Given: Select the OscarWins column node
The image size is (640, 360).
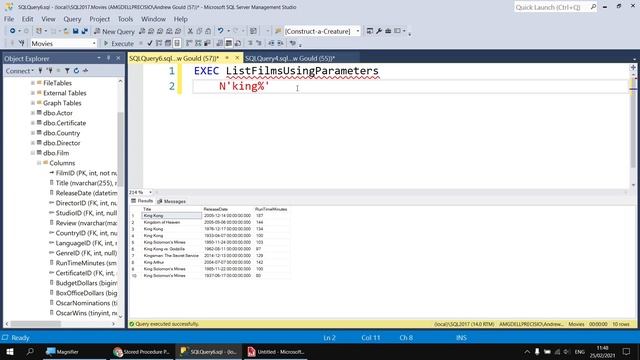Looking at the screenshot, I should [86, 313].
